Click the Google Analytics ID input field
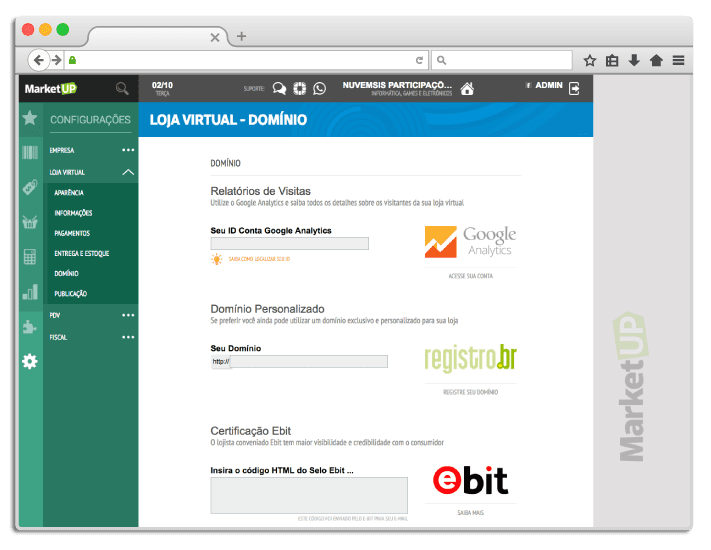711x550 pixels. (290, 243)
